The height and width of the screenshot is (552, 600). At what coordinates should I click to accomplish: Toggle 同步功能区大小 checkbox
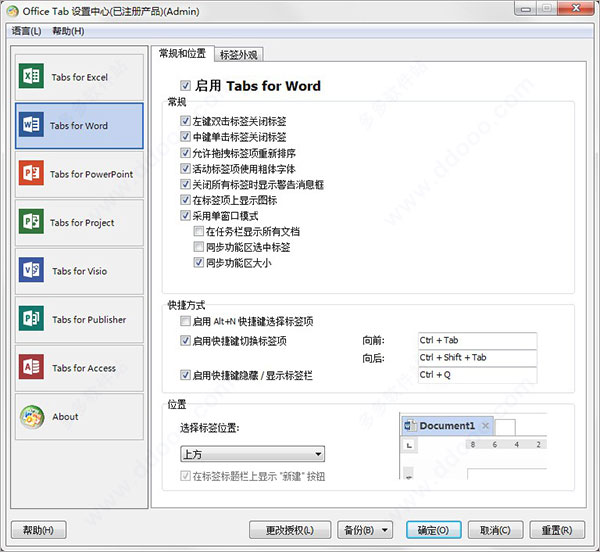click(x=199, y=262)
